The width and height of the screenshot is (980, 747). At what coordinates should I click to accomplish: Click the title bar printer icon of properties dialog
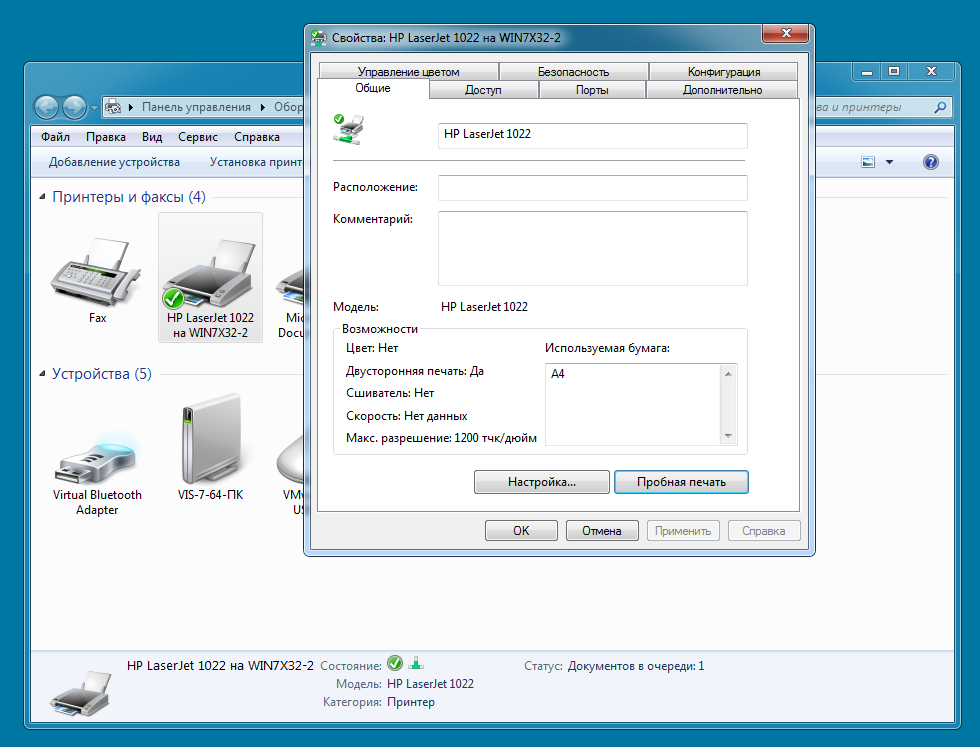click(319, 38)
